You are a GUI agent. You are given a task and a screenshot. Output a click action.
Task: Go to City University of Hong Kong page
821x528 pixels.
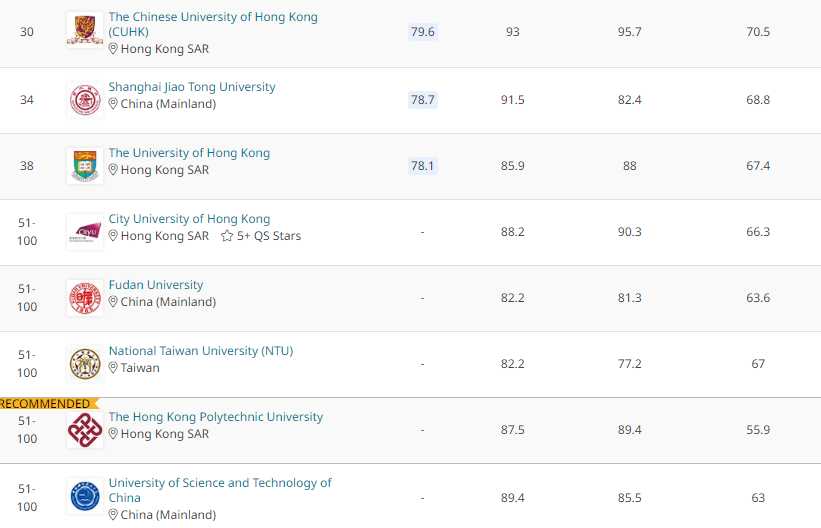[x=189, y=219]
